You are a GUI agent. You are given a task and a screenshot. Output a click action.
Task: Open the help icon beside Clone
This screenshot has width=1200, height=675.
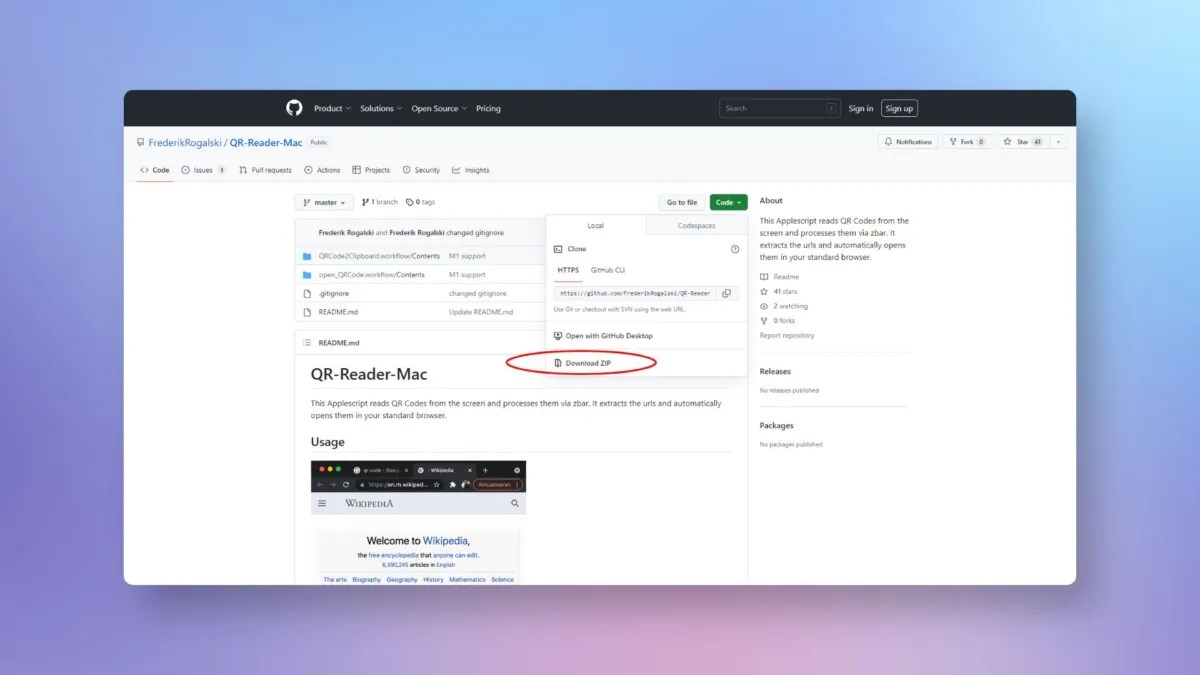[x=735, y=249]
